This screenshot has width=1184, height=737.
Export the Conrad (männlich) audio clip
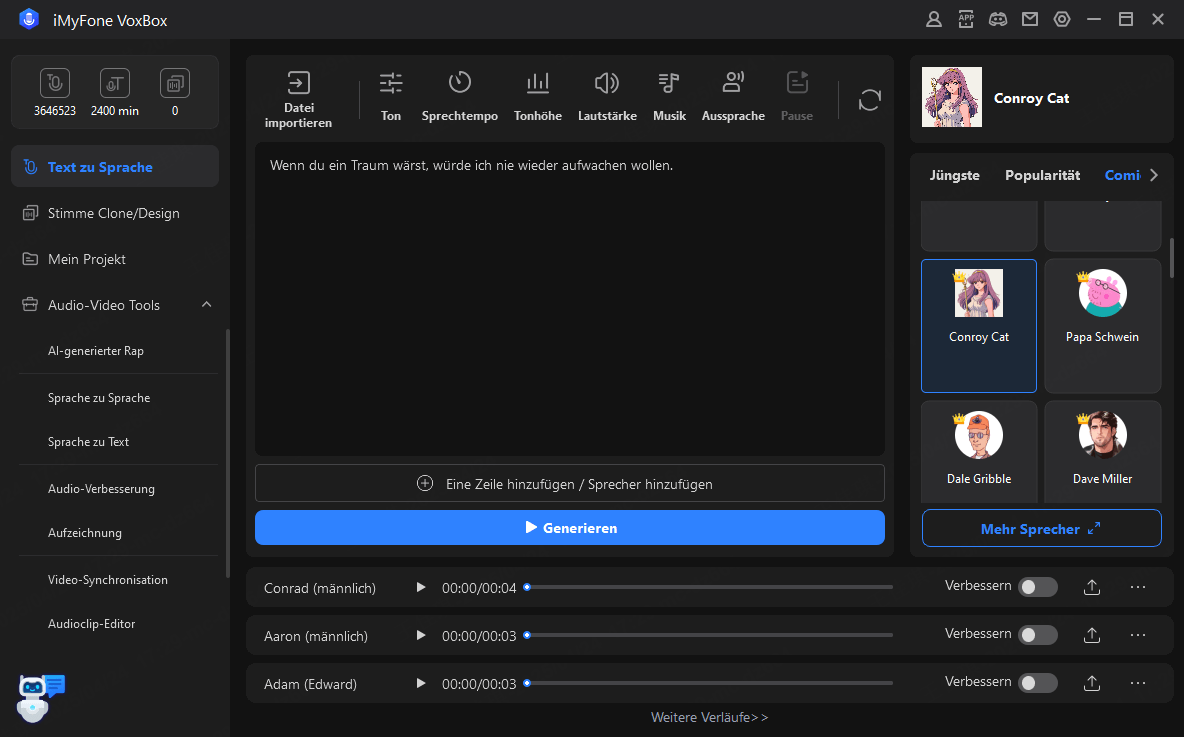coord(1092,588)
